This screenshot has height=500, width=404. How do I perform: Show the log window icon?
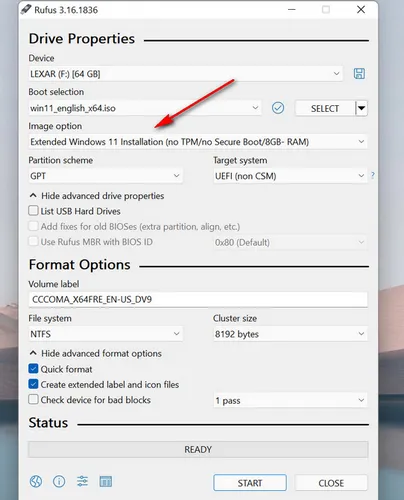click(106, 481)
